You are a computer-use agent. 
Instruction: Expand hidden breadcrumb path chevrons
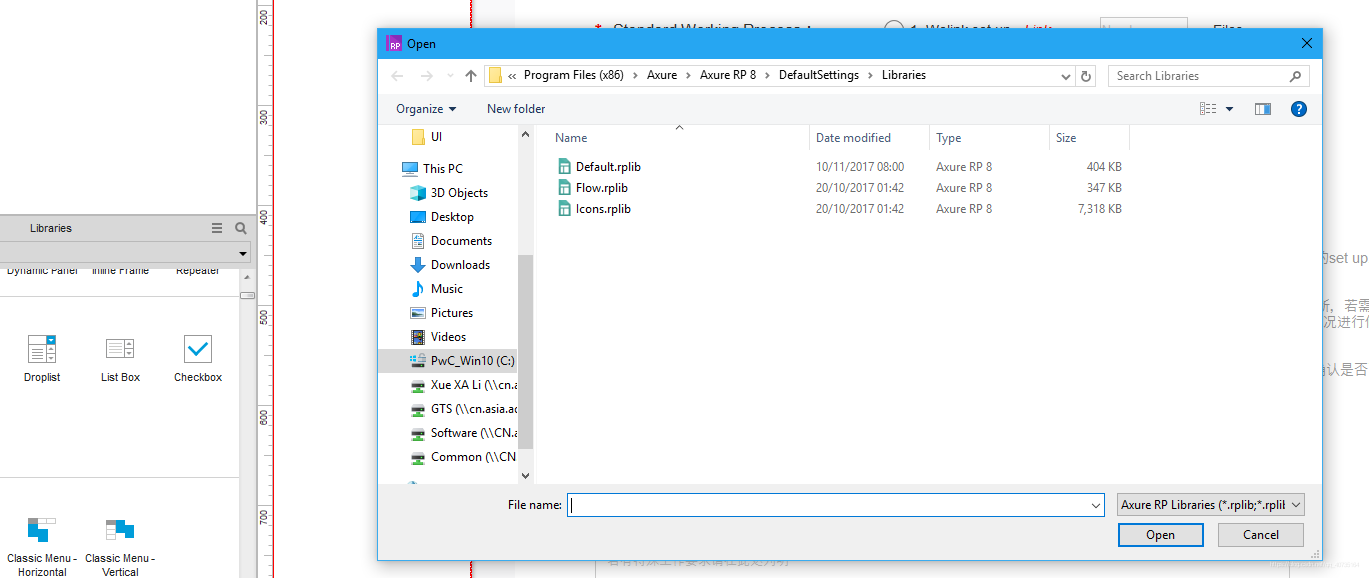point(513,76)
